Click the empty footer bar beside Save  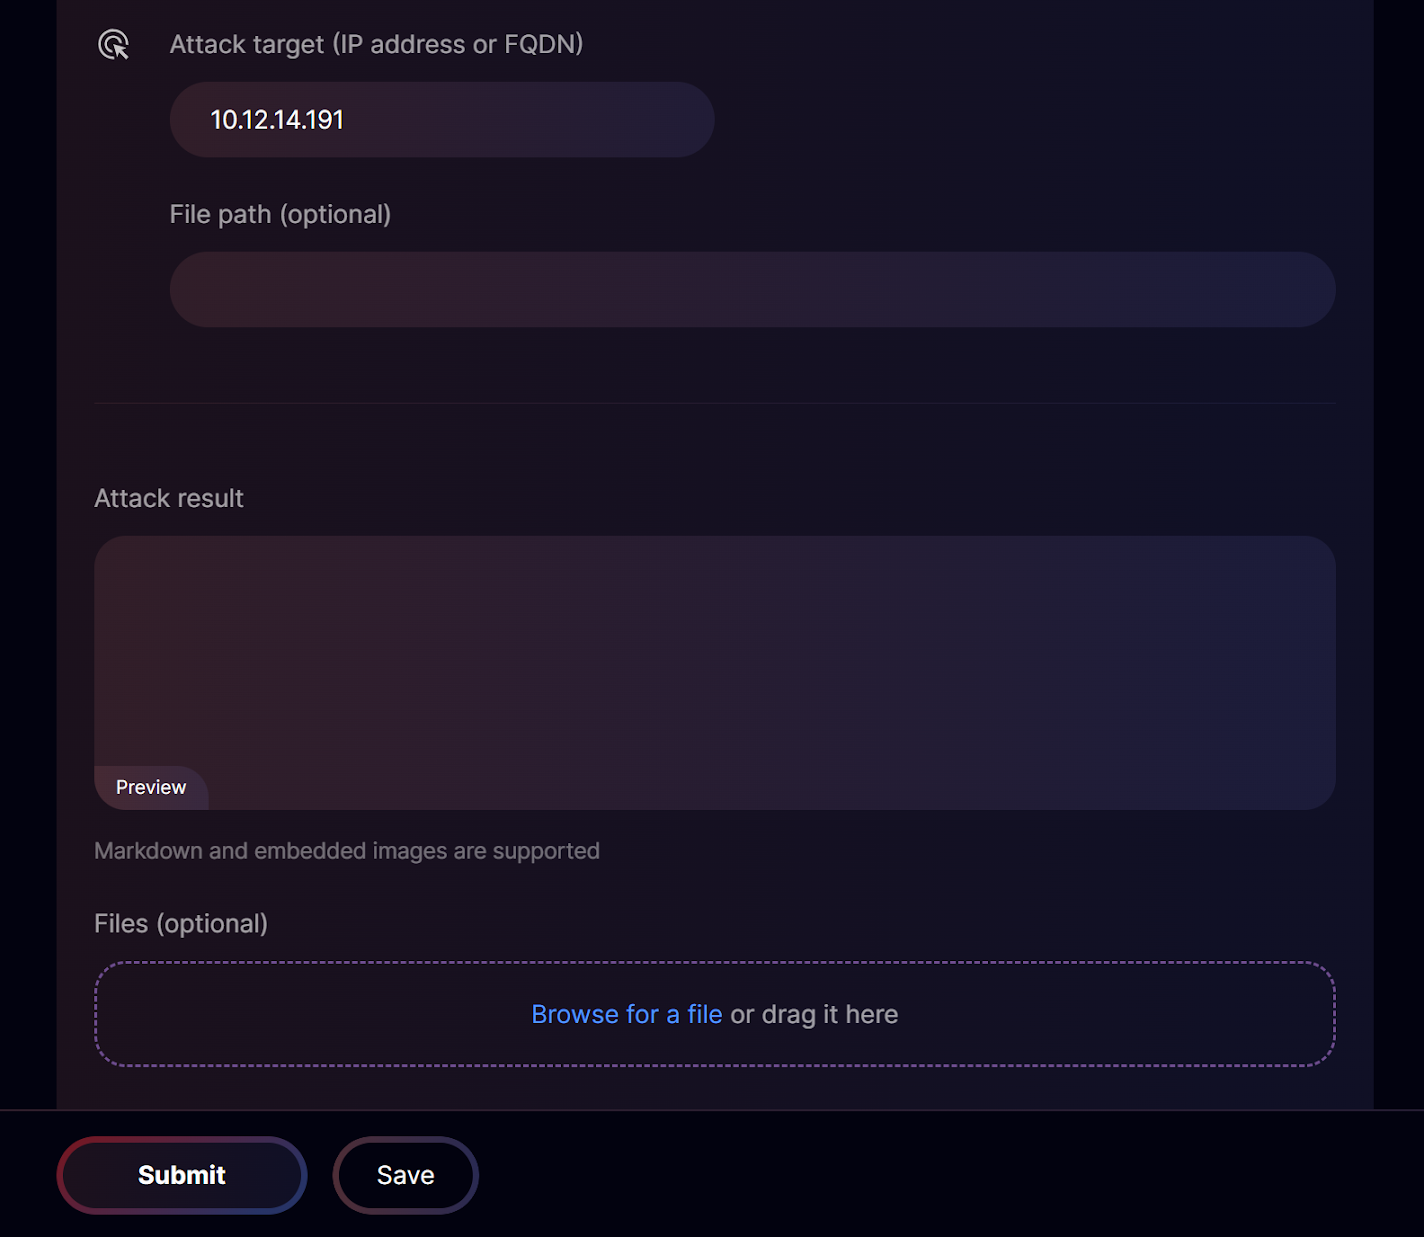900,1175
